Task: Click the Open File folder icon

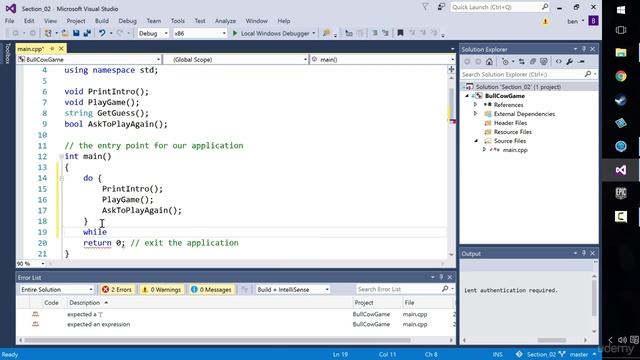Action: [65, 33]
